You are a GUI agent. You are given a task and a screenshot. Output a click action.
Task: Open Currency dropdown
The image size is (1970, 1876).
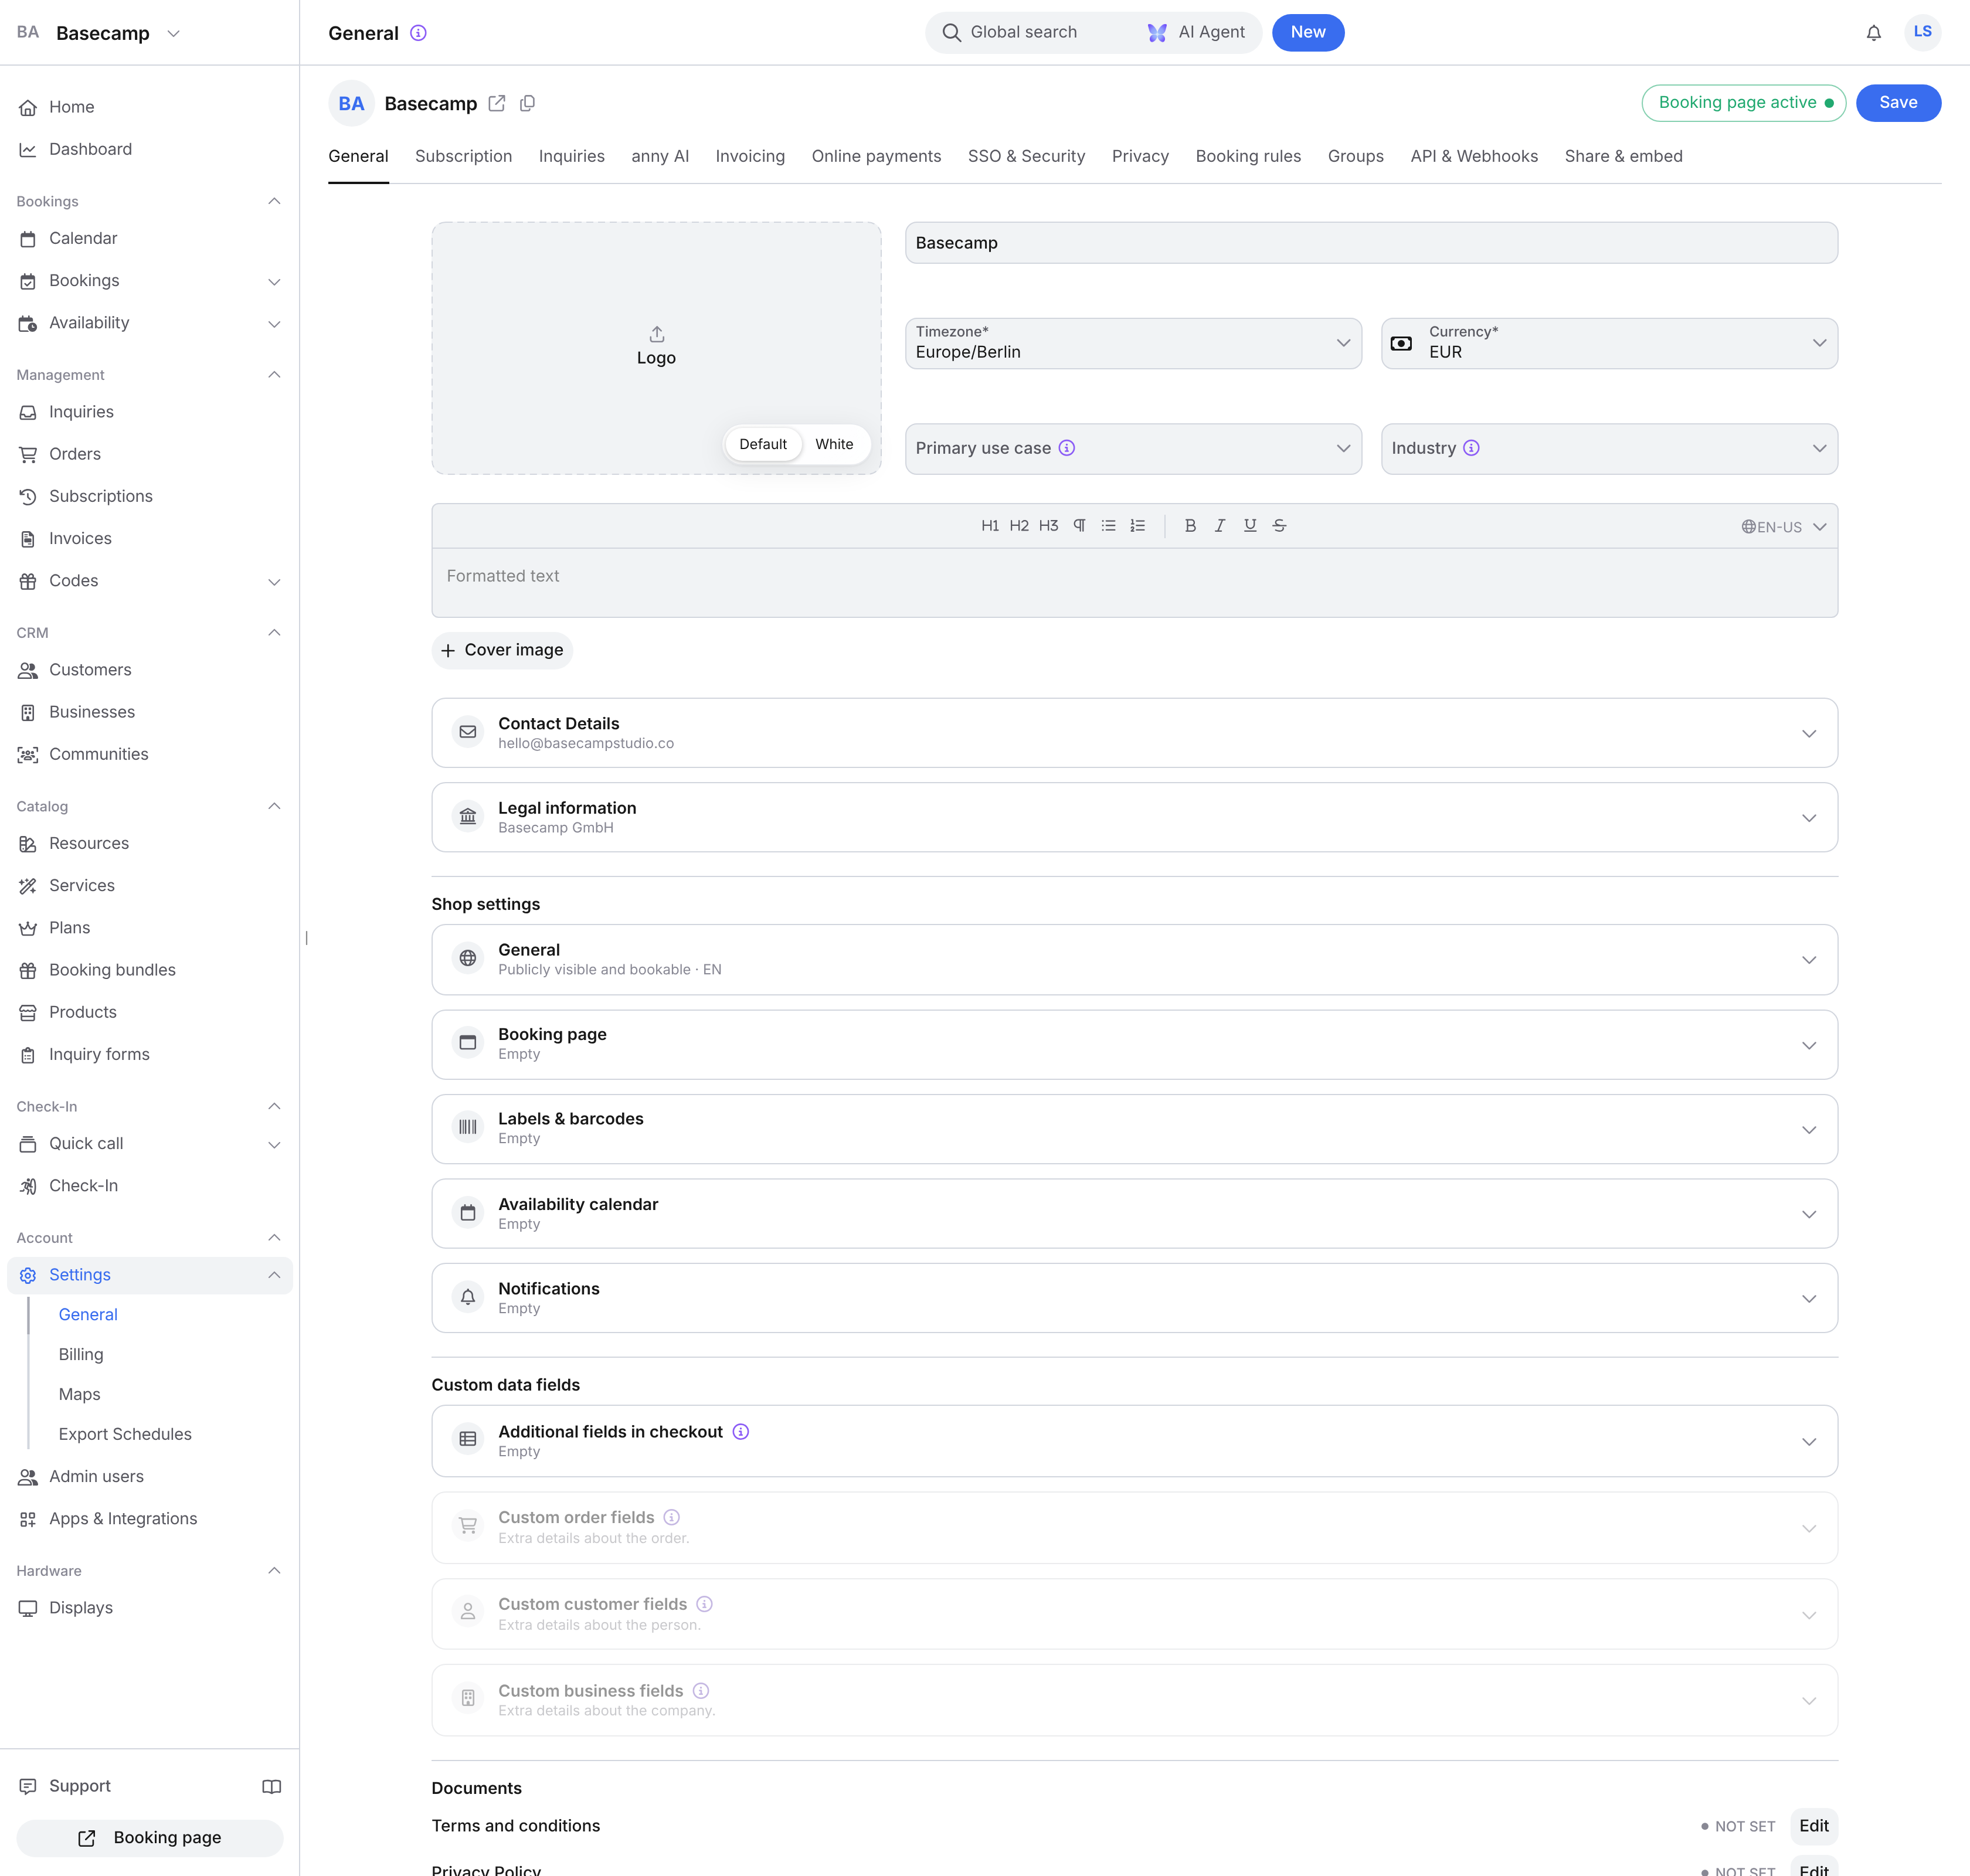click(x=1609, y=343)
